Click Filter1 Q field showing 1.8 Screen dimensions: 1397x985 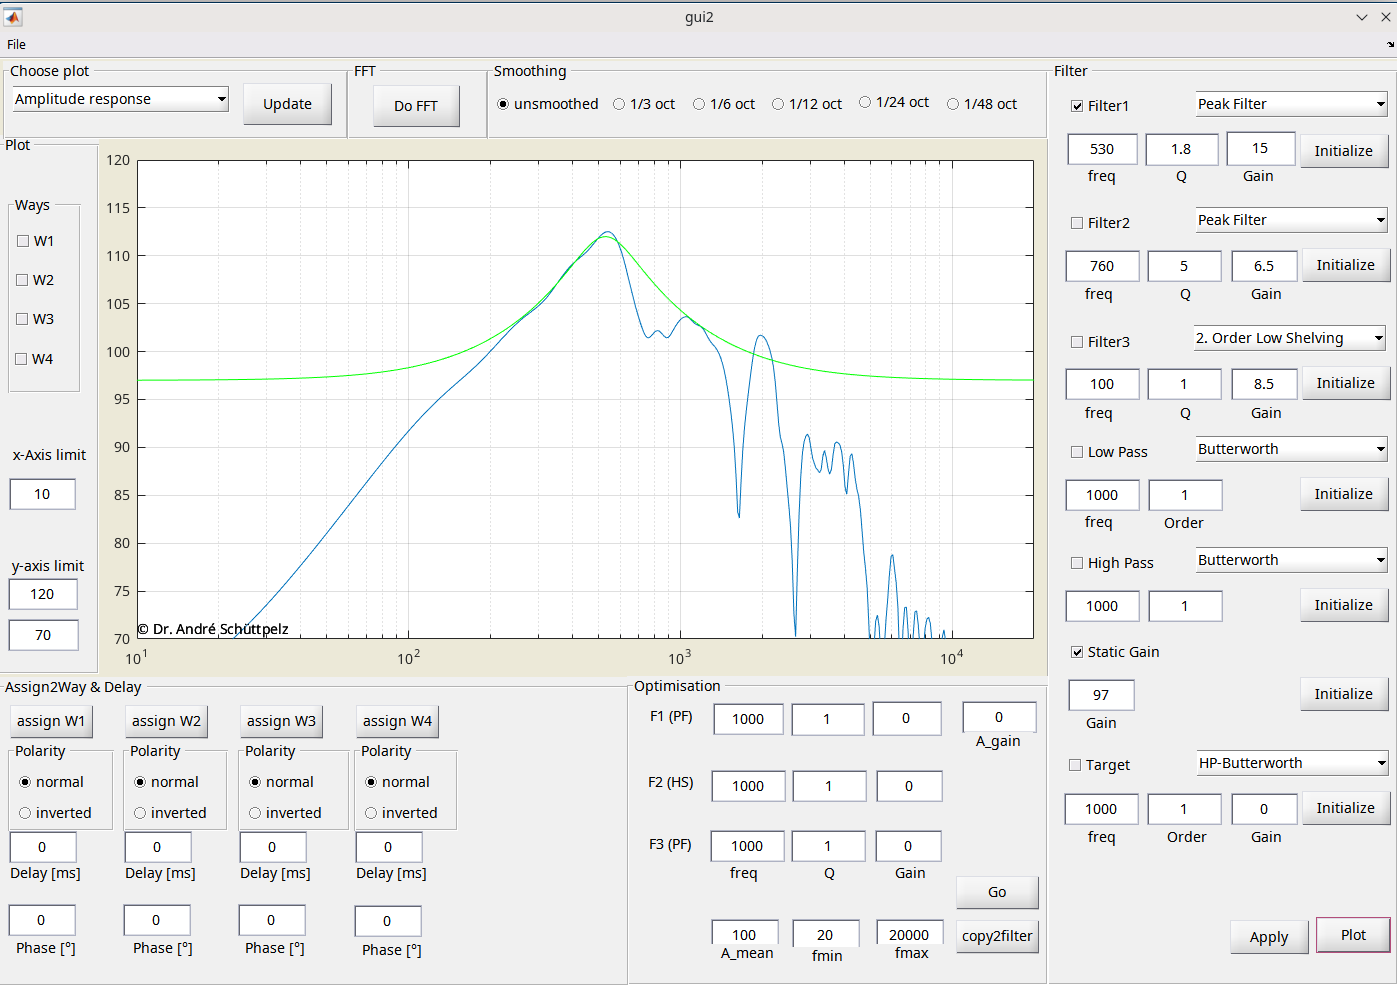point(1181,149)
